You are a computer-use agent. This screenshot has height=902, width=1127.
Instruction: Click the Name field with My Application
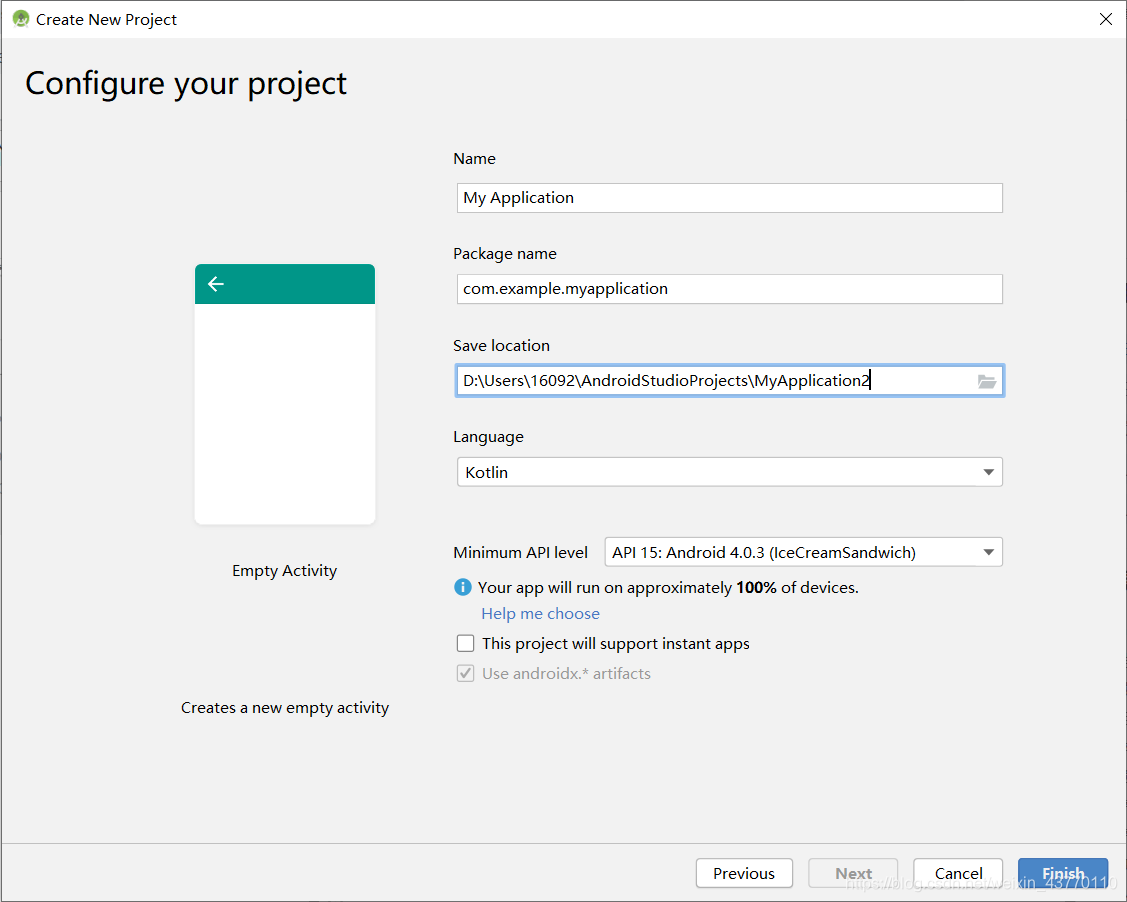[x=730, y=198]
